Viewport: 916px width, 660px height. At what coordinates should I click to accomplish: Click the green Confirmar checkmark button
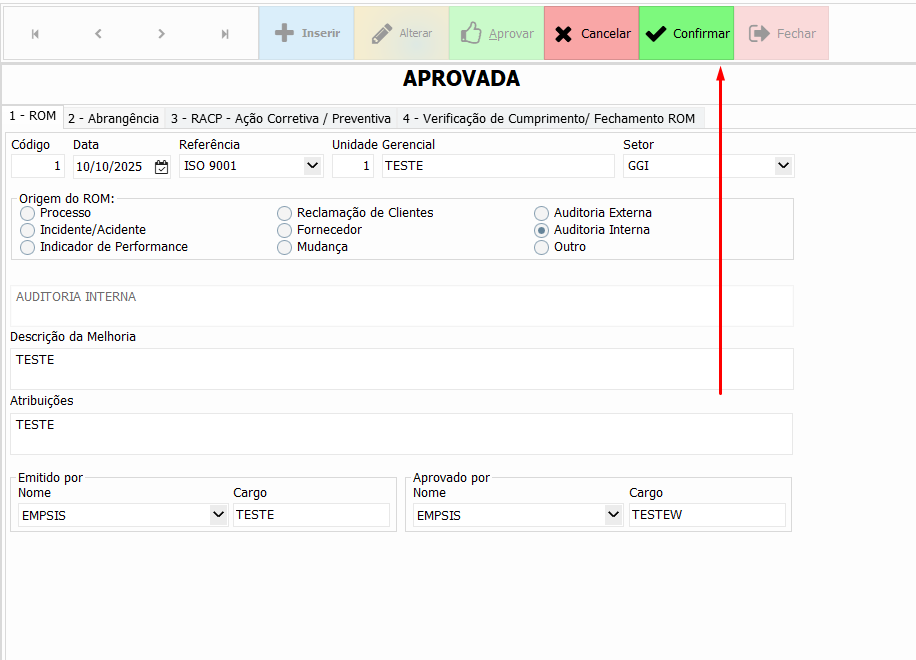point(686,34)
